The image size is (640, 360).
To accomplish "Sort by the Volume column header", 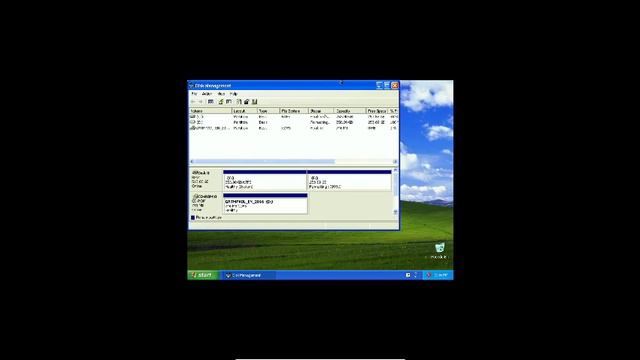I will [210, 111].
